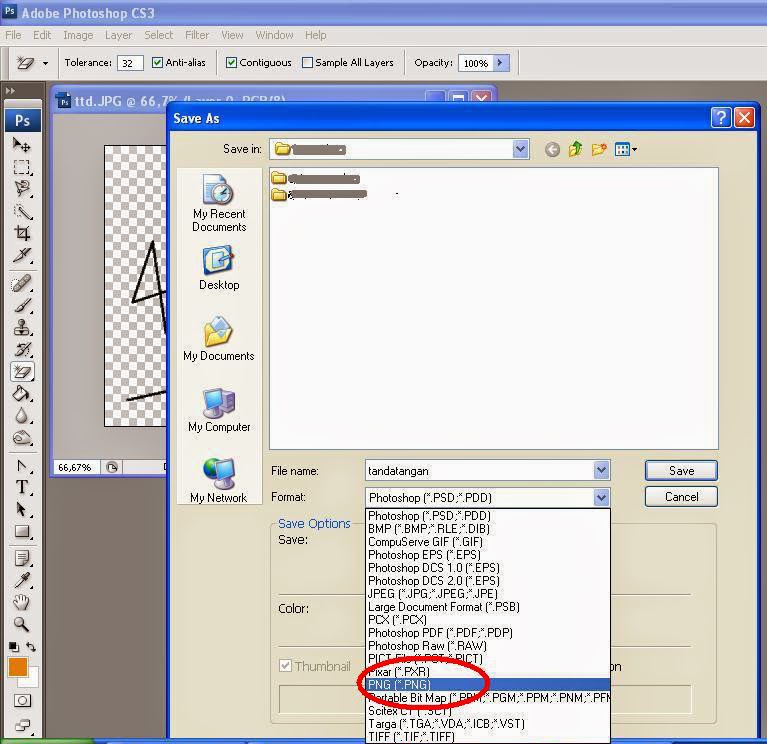Select the Rectangle shape tool

(22, 532)
